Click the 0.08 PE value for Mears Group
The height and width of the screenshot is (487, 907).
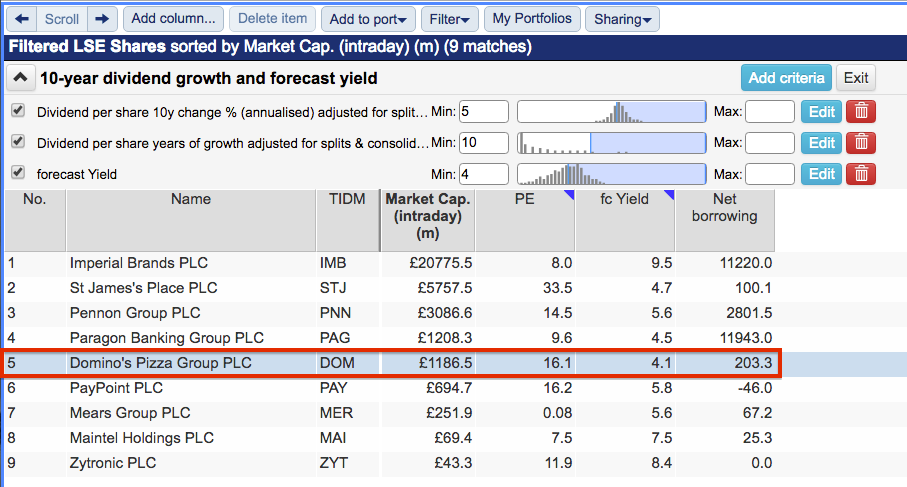click(557, 413)
